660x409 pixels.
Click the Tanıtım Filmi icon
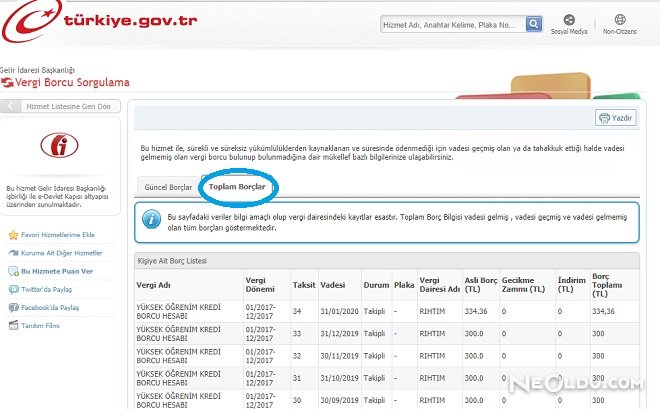point(12,325)
